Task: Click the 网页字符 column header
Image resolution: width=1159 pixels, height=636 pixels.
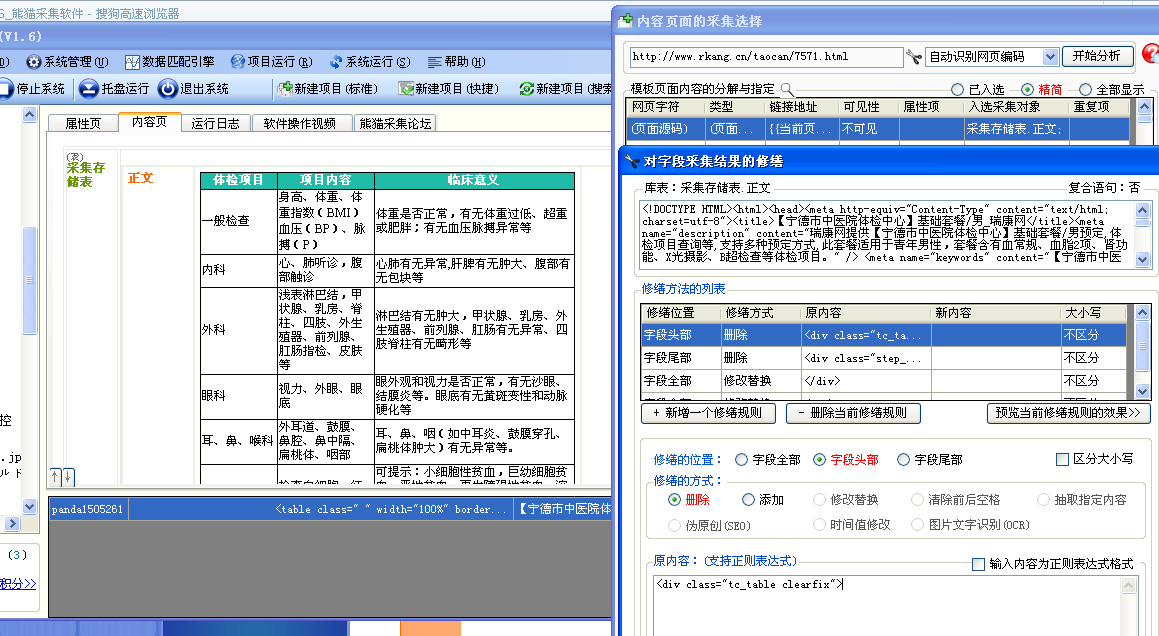Action: tap(665, 106)
